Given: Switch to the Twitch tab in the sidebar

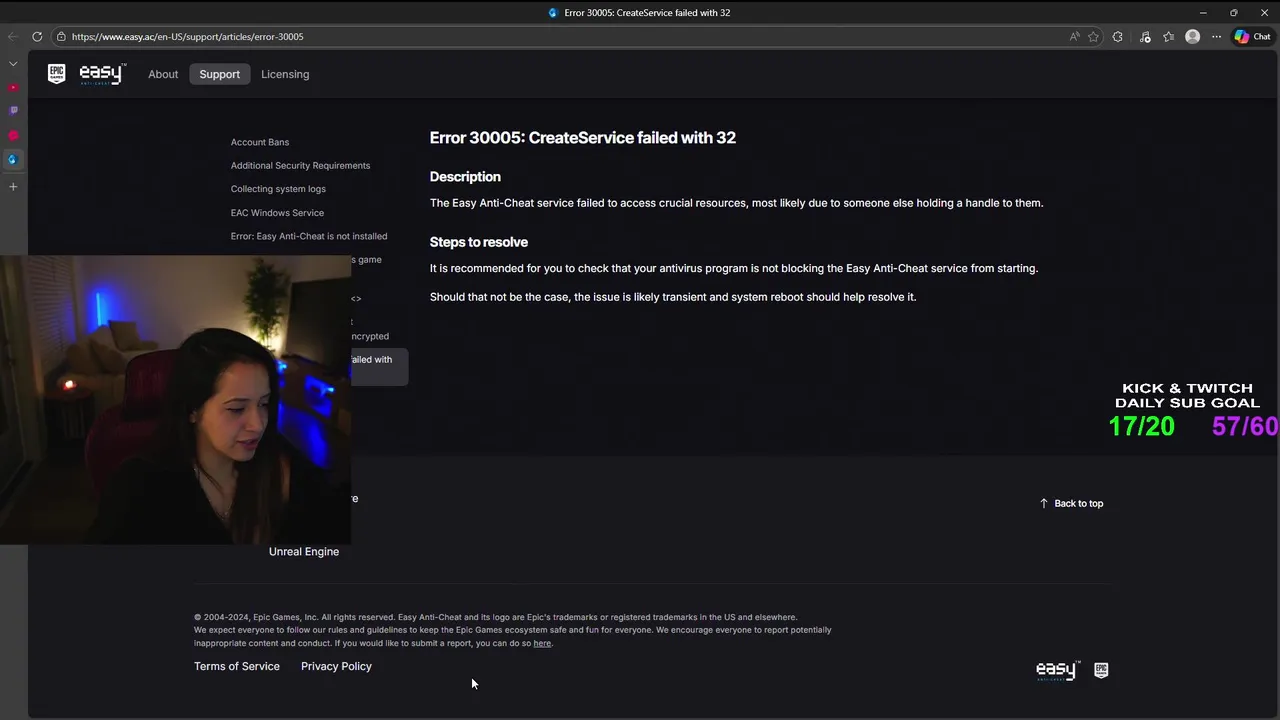Looking at the screenshot, I should pyautogui.click(x=13, y=111).
